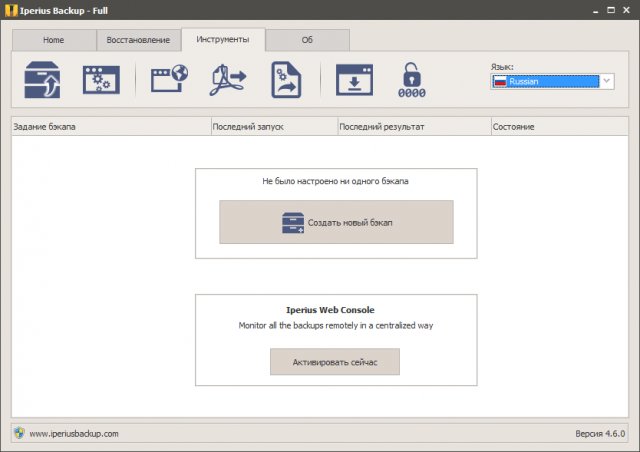Click the web globe window toolbar icon
This screenshot has height=452, width=640.
point(169,80)
